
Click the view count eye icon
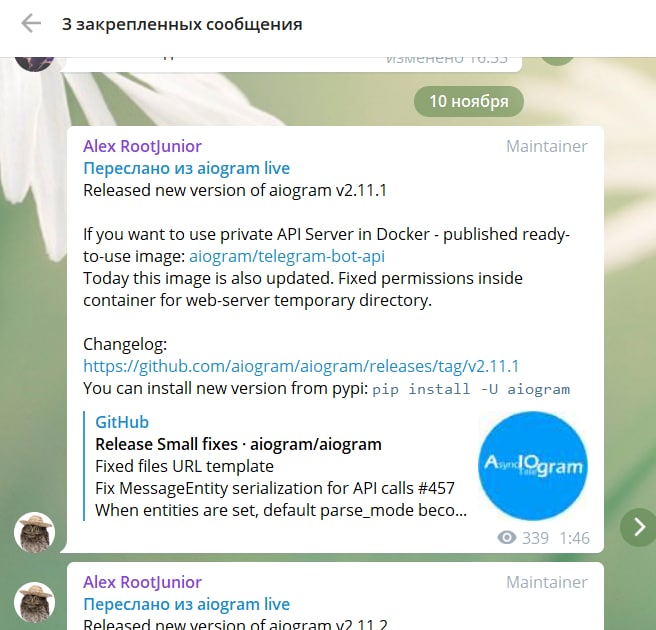[507, 538]
